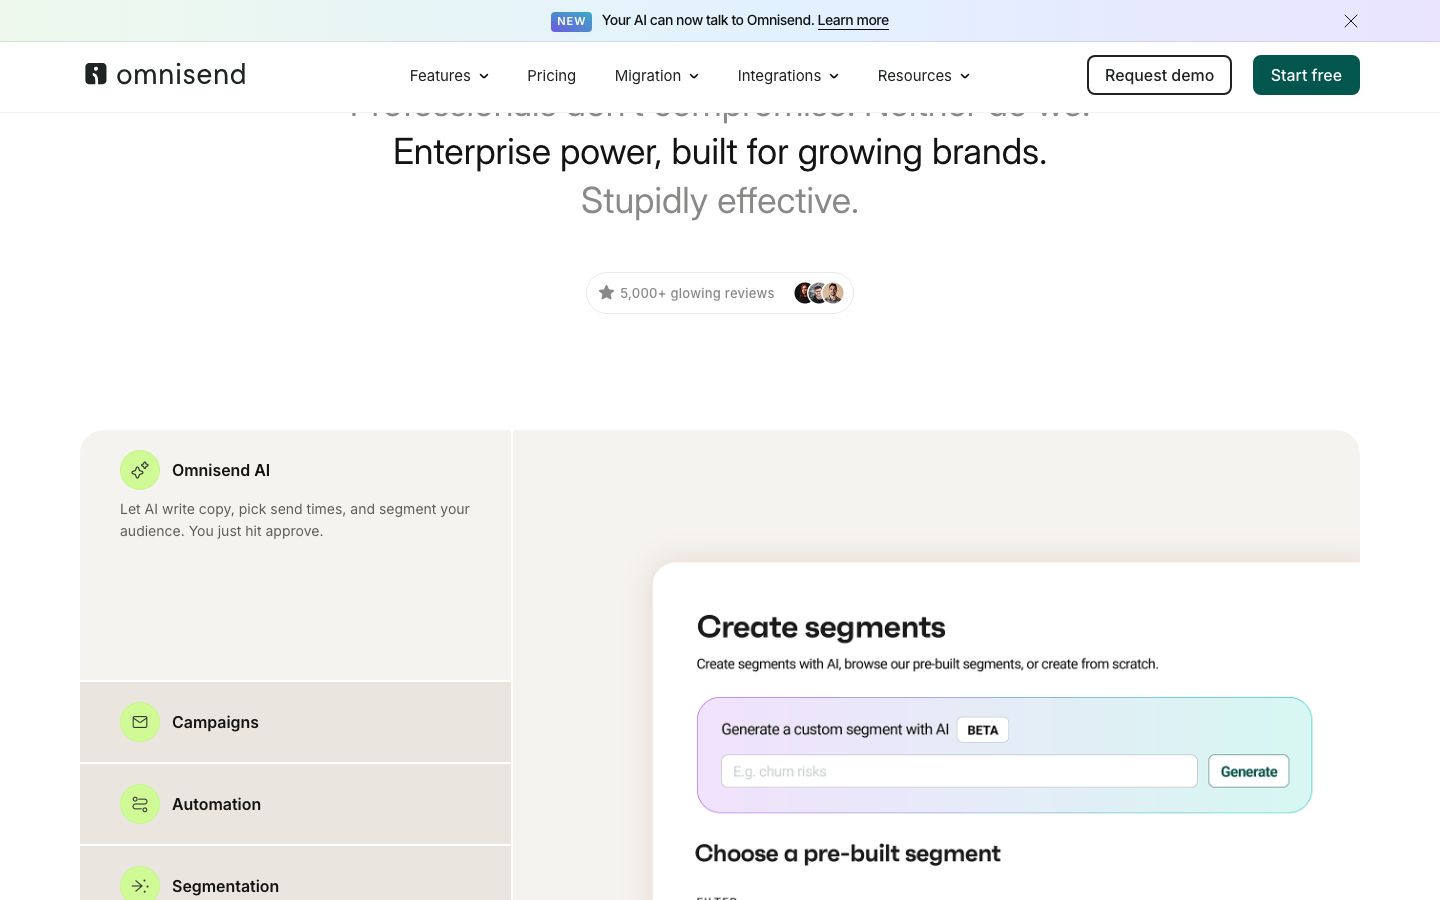Expand the Features menu
The height and width of the screenshot is (900, 1440).
[449, 76]
